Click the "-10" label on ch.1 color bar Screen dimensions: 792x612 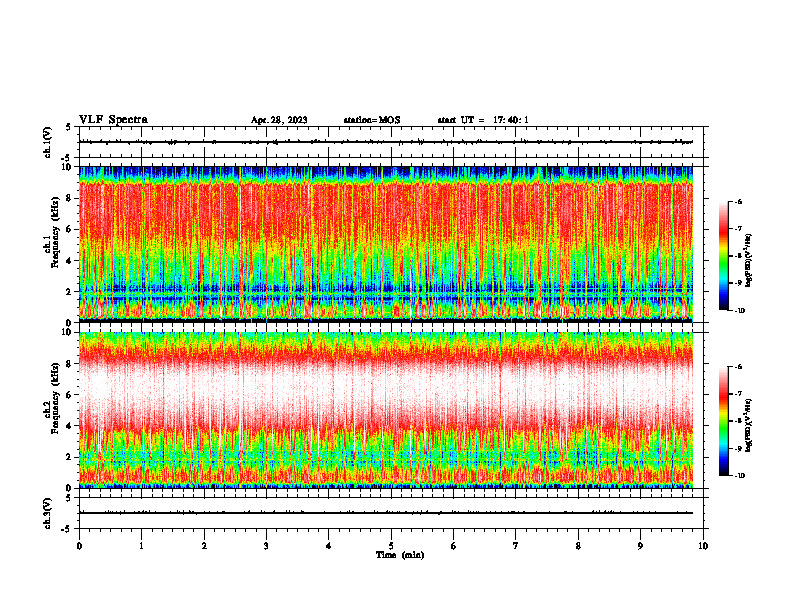tap(739, 311)
